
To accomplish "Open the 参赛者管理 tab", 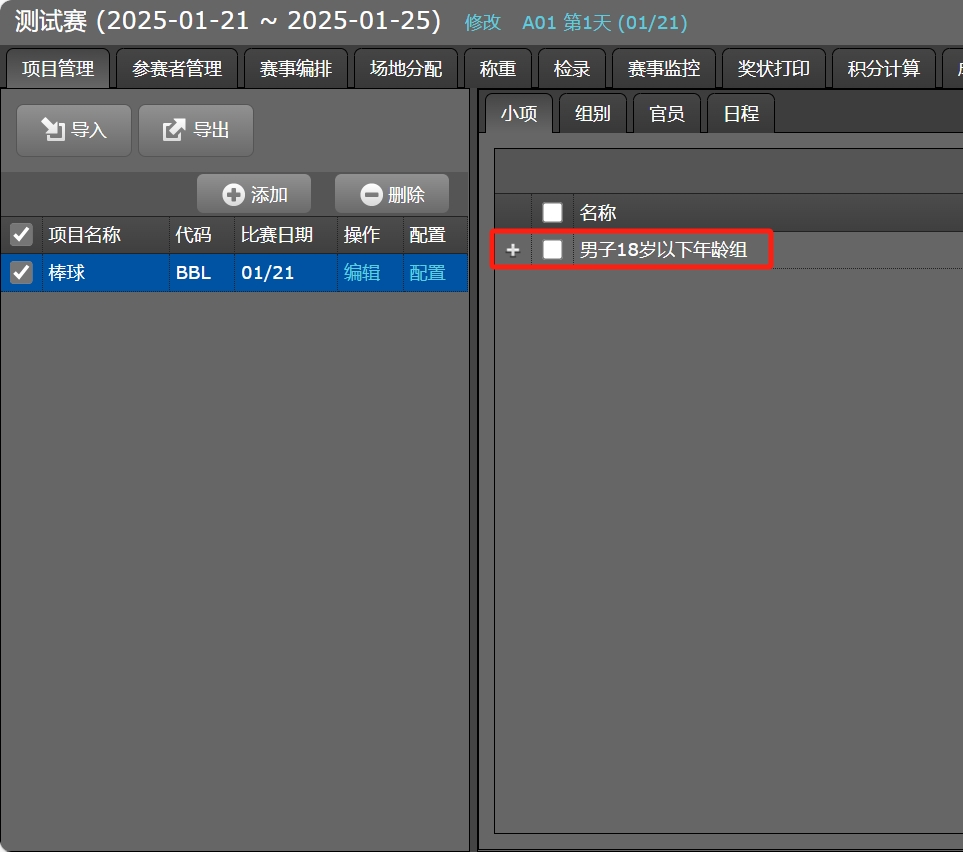I will (x=177, y=69).
